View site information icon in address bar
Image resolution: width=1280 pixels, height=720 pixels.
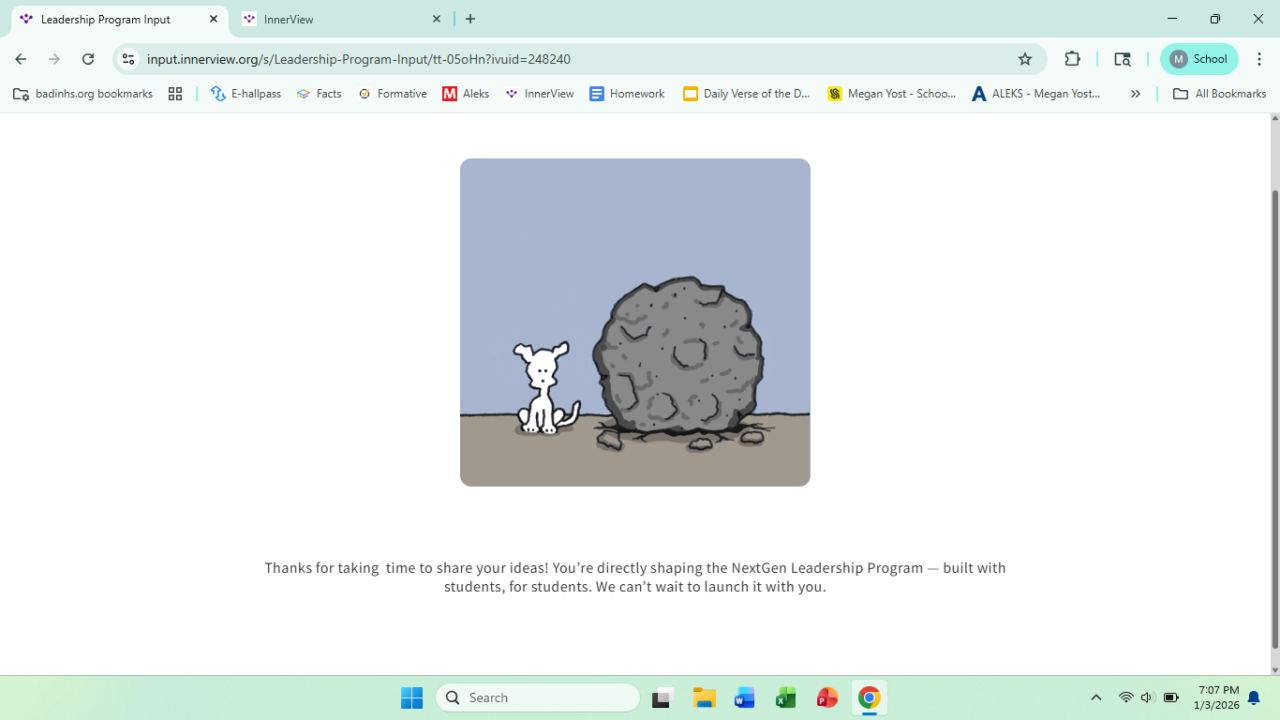[x=128, y=59]
